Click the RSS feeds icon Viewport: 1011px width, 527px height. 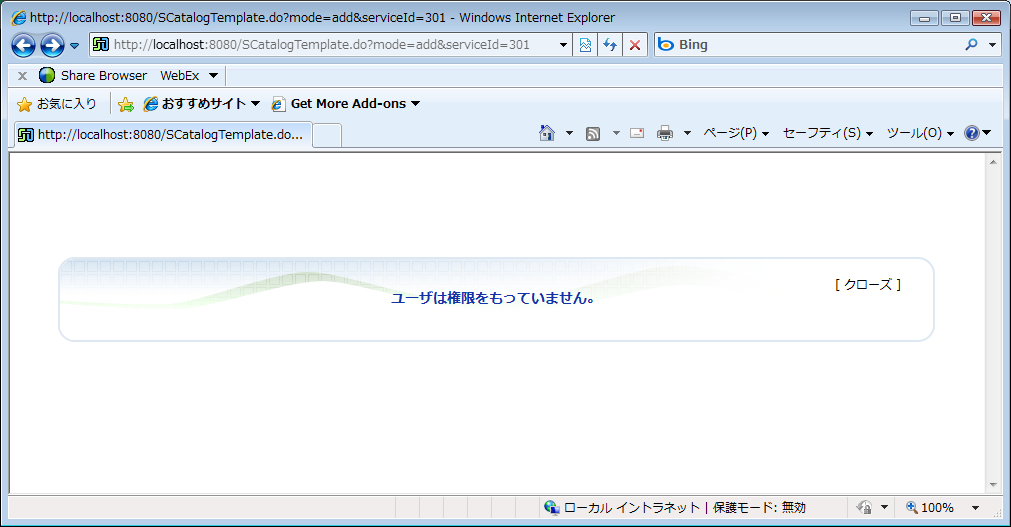[x=593, y=134]
